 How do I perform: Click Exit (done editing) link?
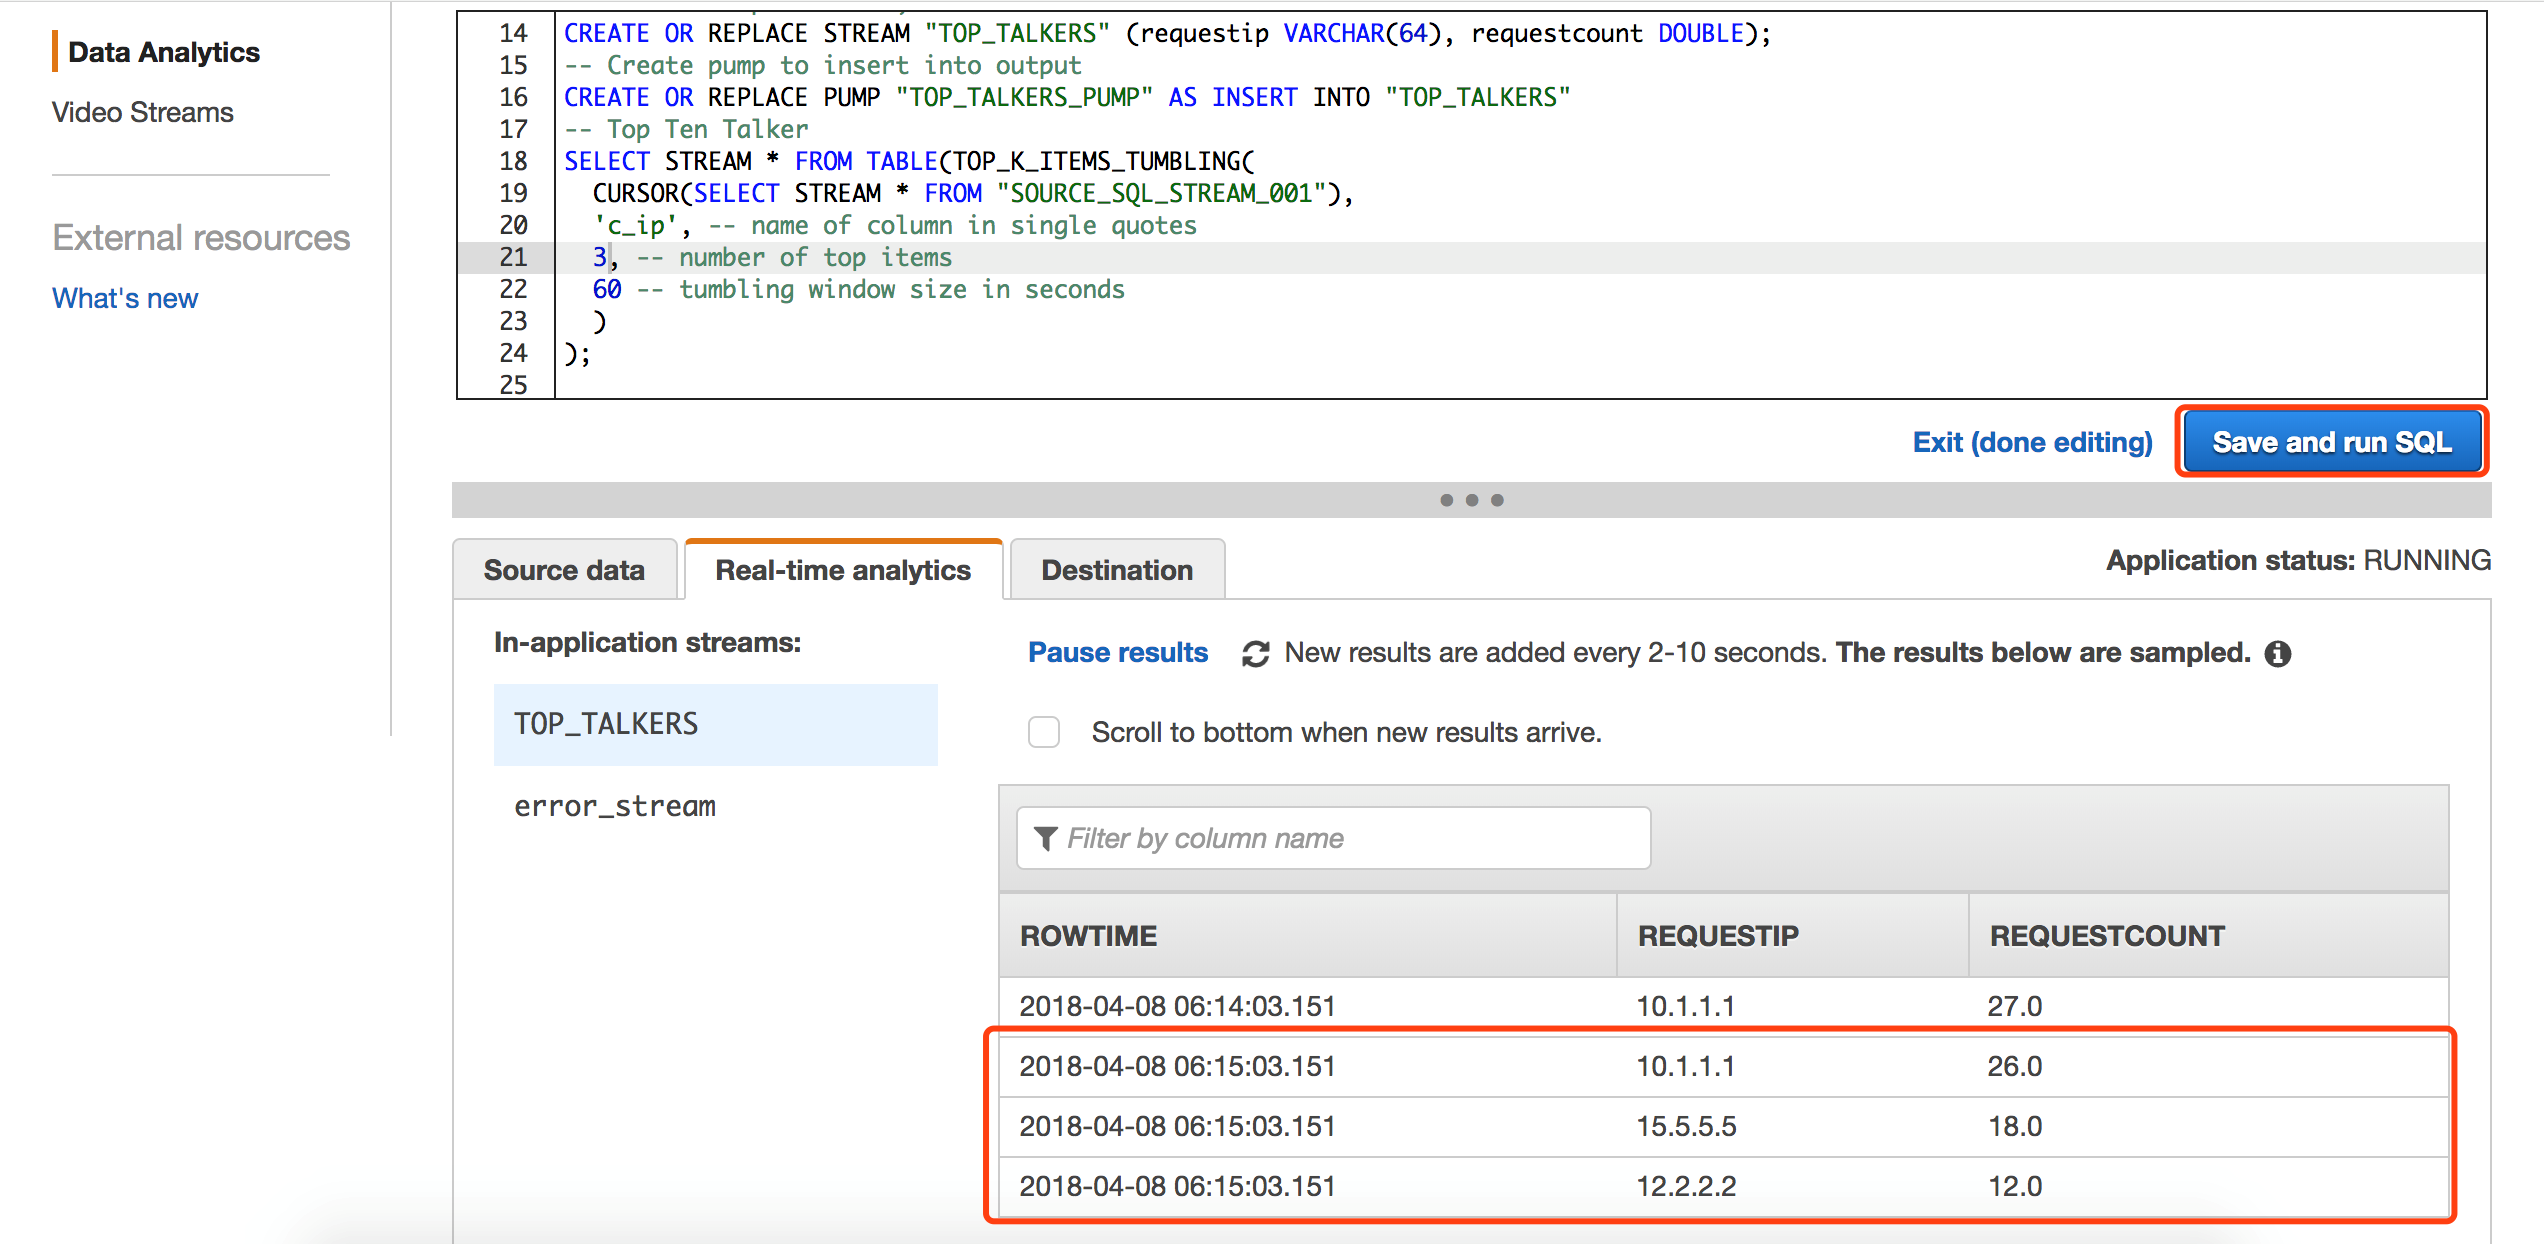2032,442
